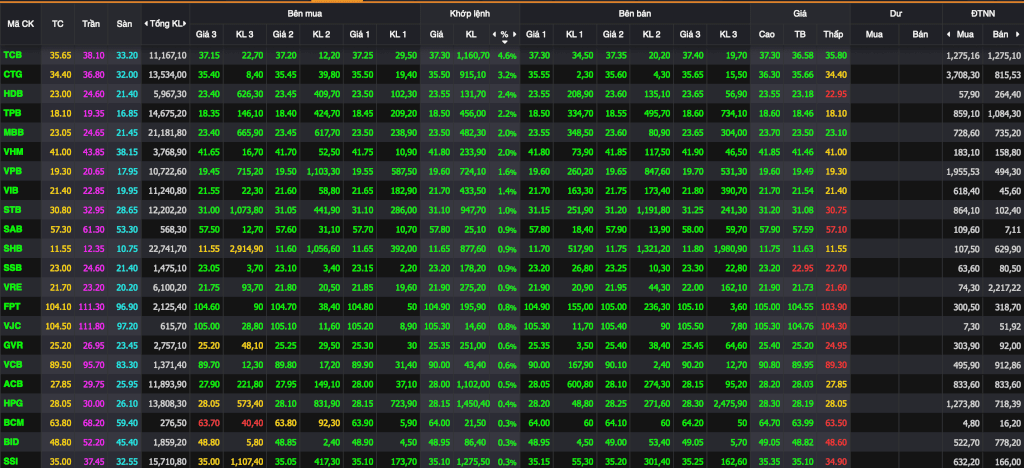Open the SSI ticker symbol
The image size is (1024, 468).
(11, 461)
